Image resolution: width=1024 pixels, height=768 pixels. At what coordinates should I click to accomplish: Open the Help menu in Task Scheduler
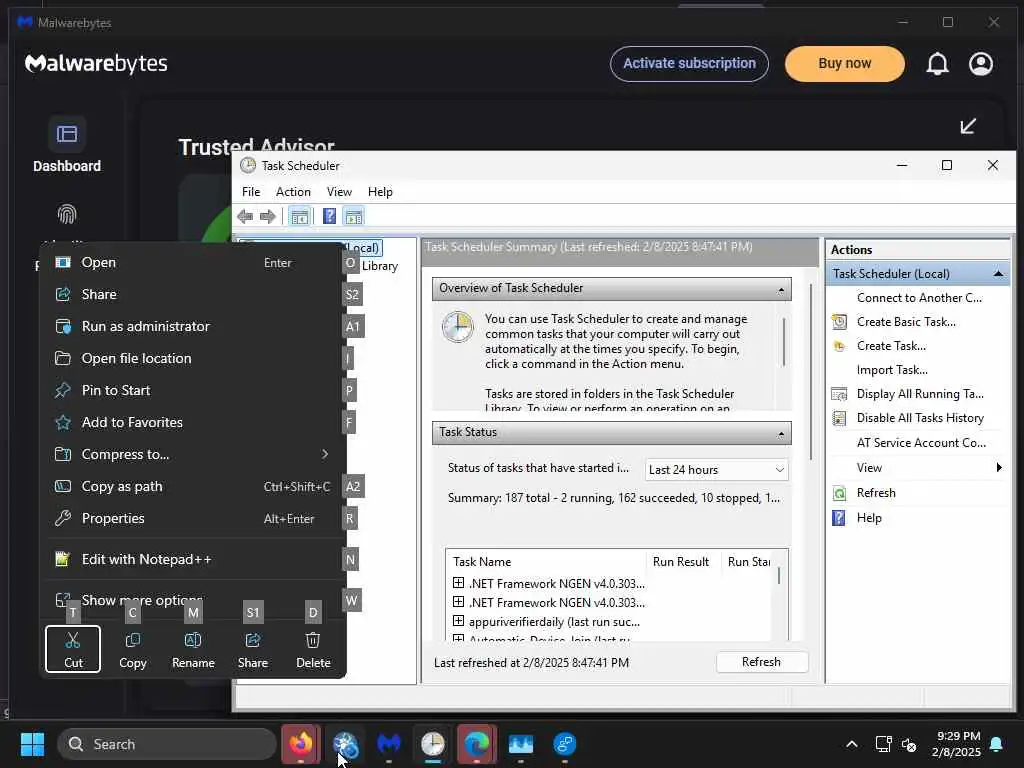tap(380, 192)
